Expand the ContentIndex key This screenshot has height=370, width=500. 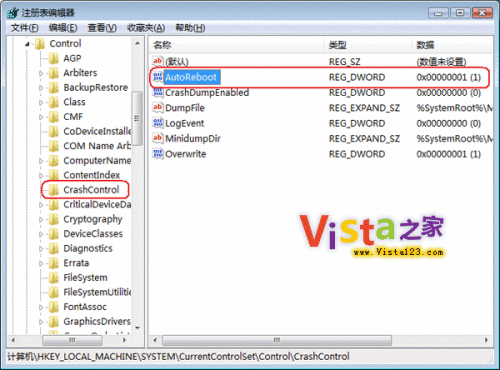41,175
